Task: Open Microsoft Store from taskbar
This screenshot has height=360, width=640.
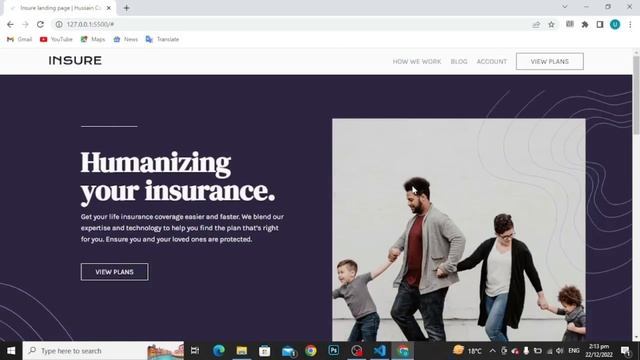Action: [264, 351]
